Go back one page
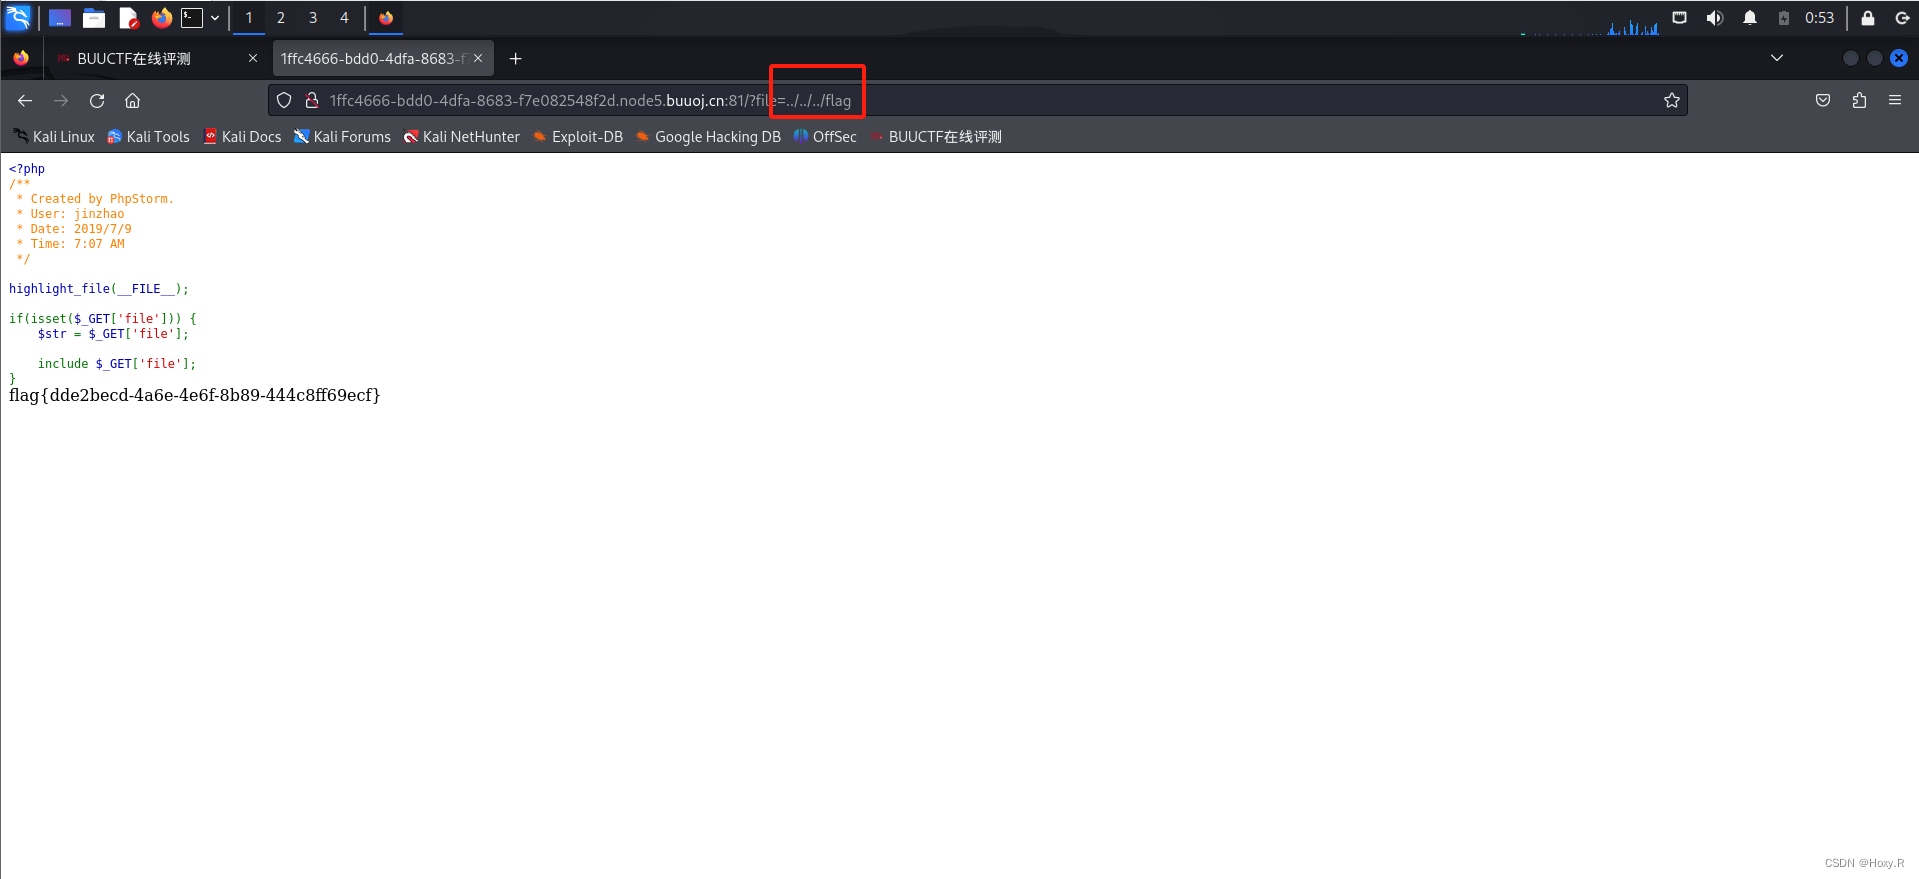This screenshot has width=1919, height=879. pyautogui.click(x=25, y=100)
